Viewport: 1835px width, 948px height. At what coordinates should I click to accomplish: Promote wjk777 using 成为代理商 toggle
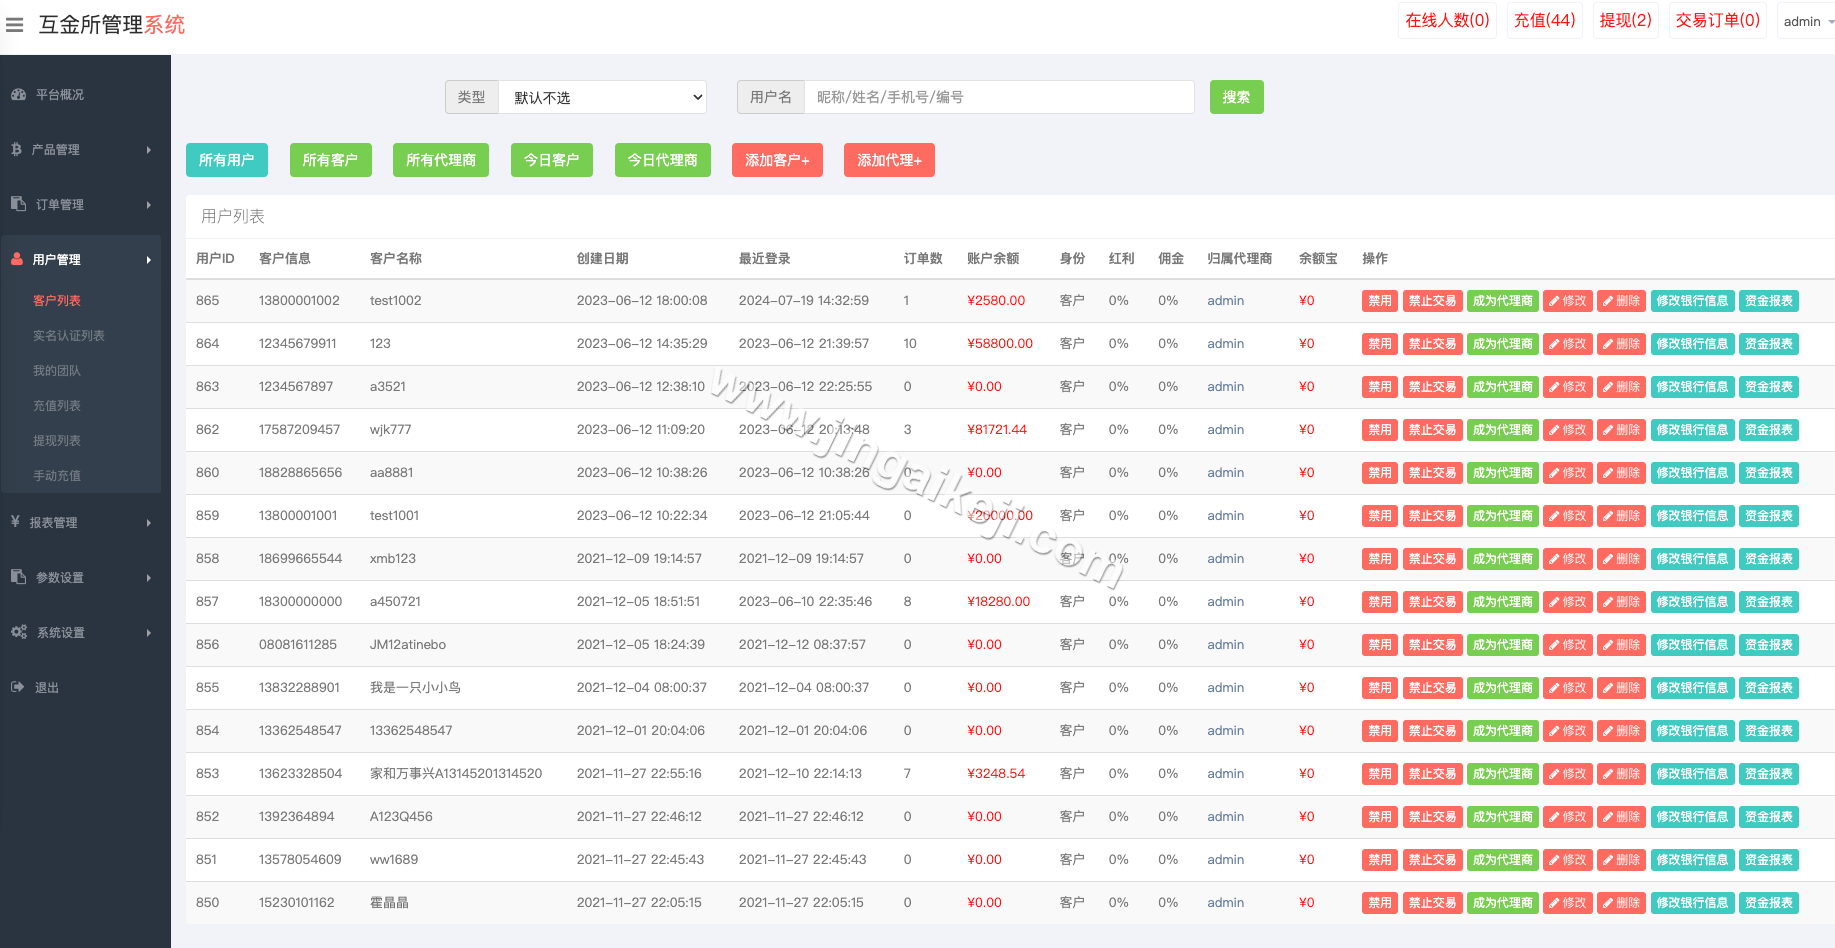[1502, 429]
